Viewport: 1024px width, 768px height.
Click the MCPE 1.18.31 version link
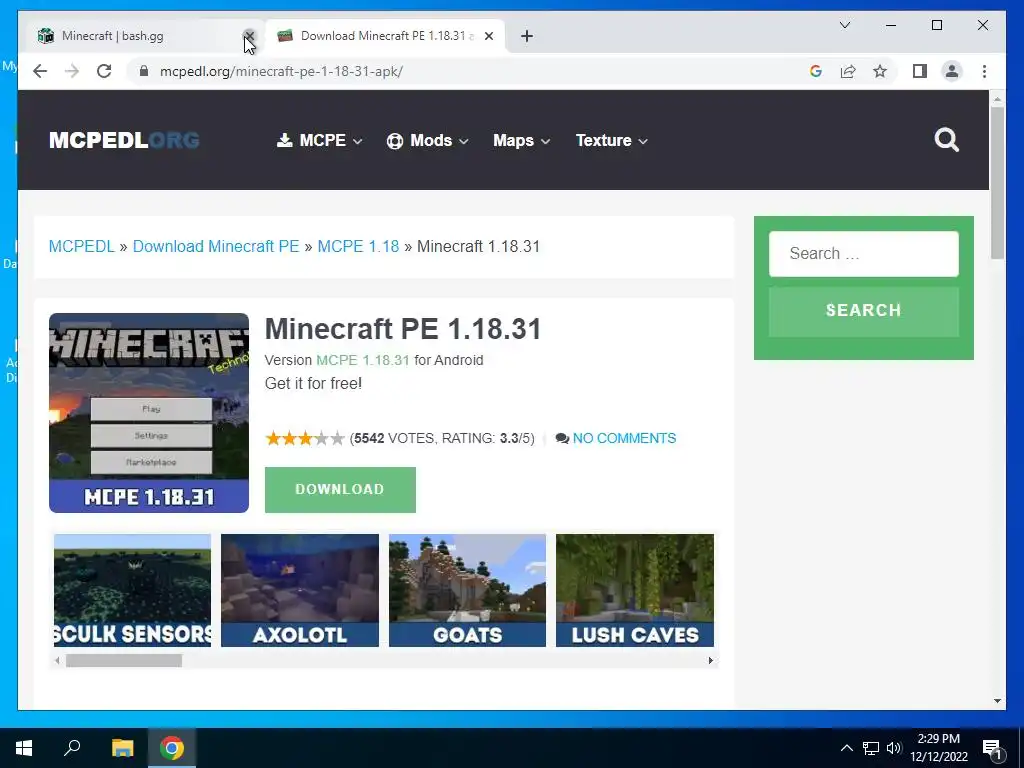362,360
